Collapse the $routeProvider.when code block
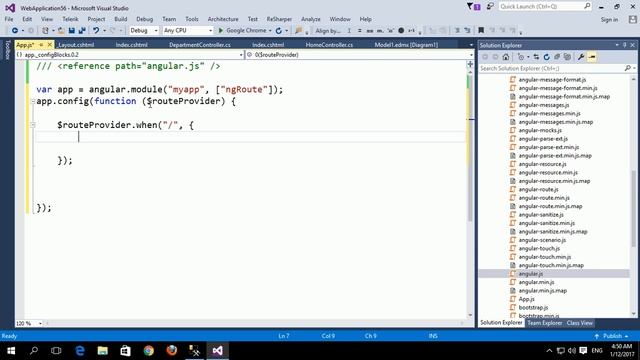 tap(33, 125)
